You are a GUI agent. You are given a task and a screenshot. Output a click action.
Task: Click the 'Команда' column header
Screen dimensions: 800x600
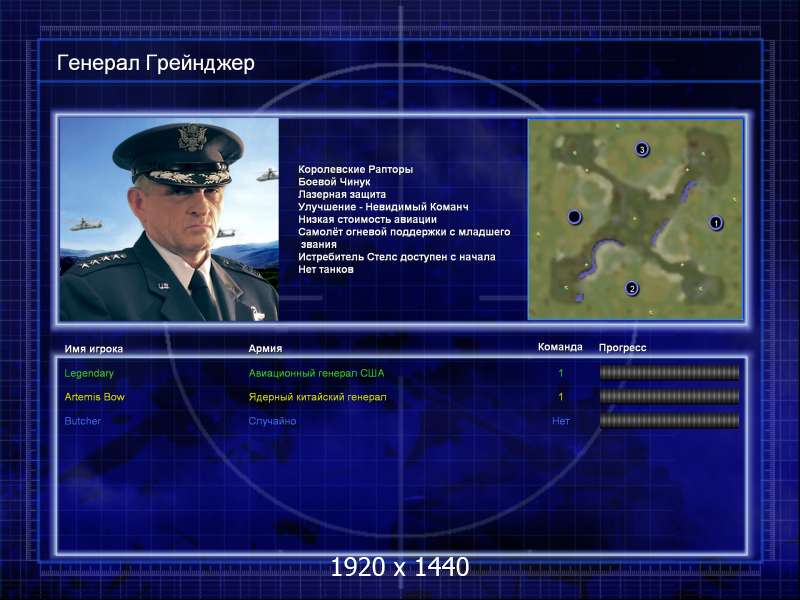560,347
